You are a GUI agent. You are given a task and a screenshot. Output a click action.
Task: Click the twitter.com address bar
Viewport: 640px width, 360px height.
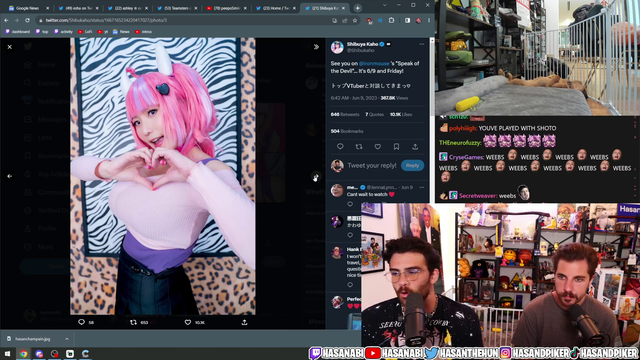(184, 20)
